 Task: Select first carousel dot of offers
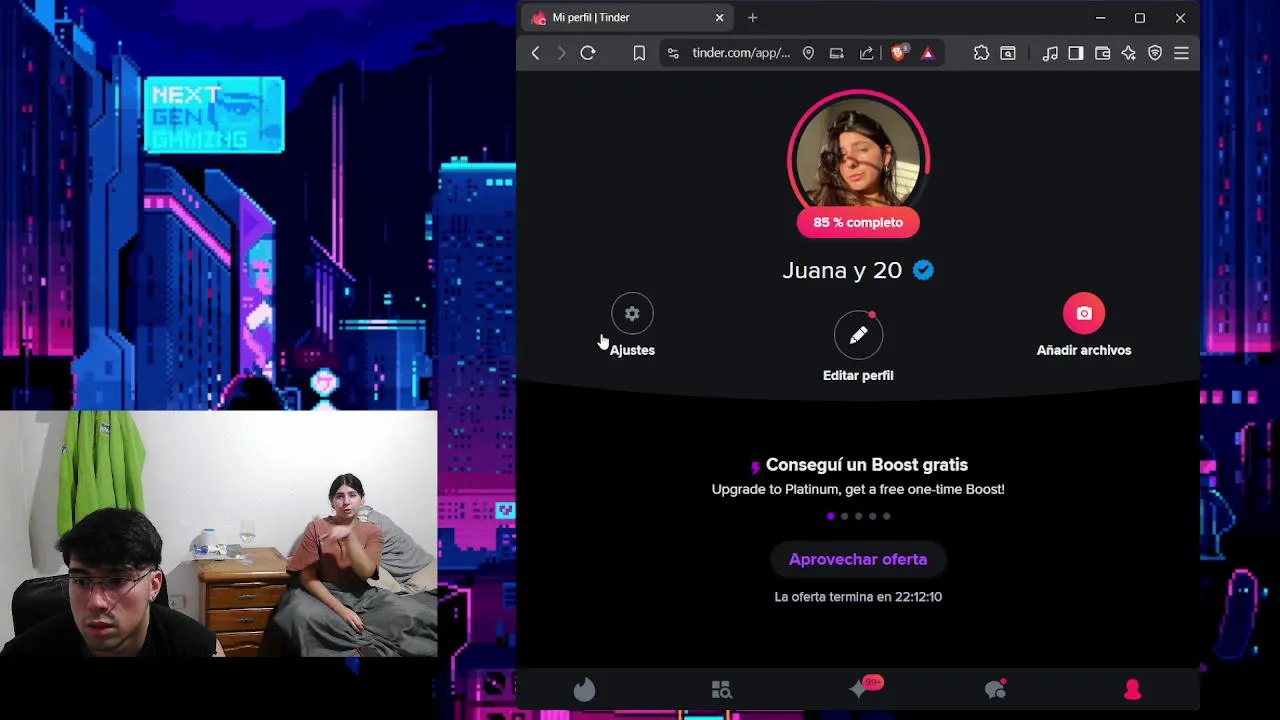point(830,516)
